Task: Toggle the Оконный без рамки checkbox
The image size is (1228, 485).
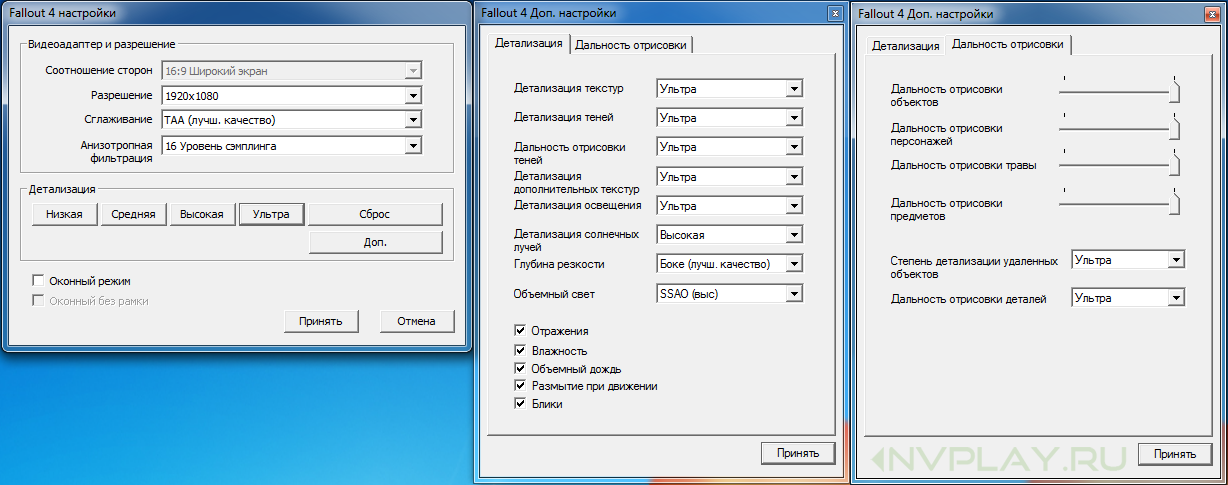Action: point(39,300)
